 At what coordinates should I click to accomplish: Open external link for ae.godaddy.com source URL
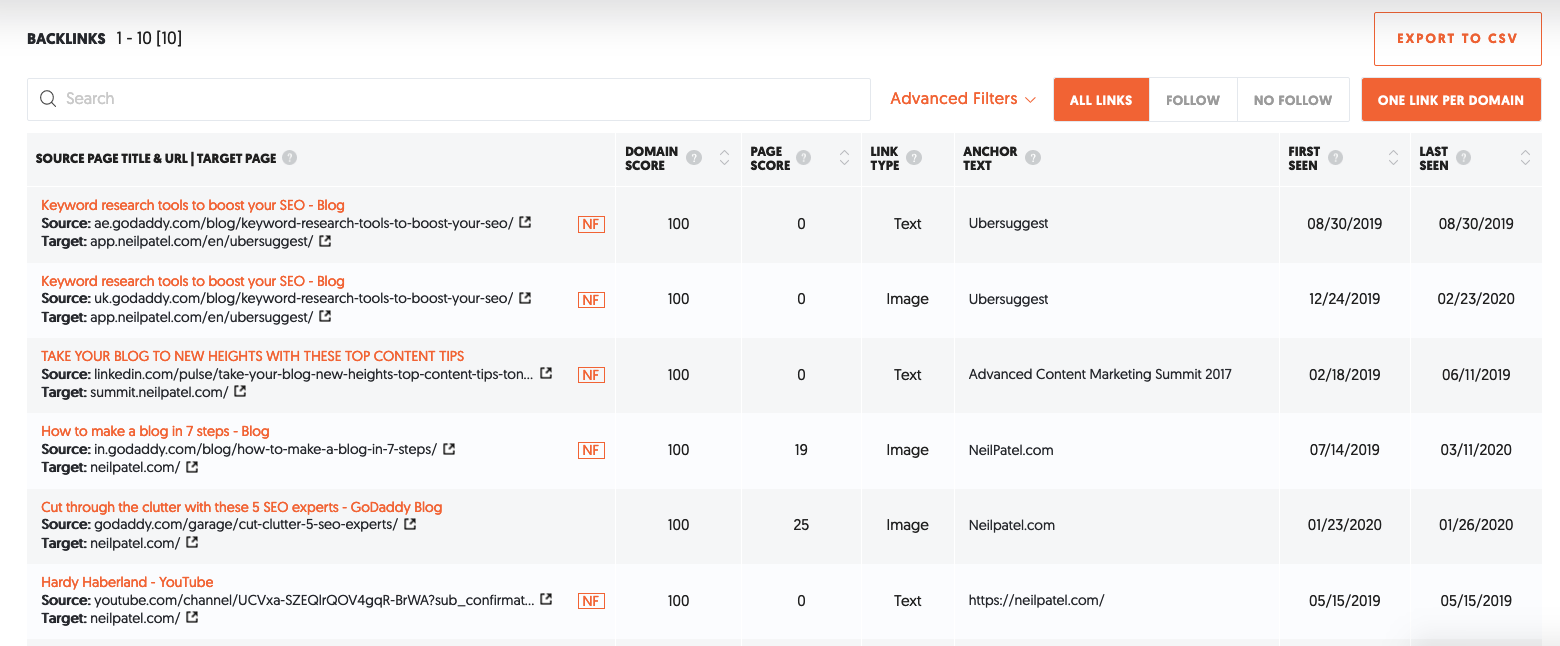526,223
